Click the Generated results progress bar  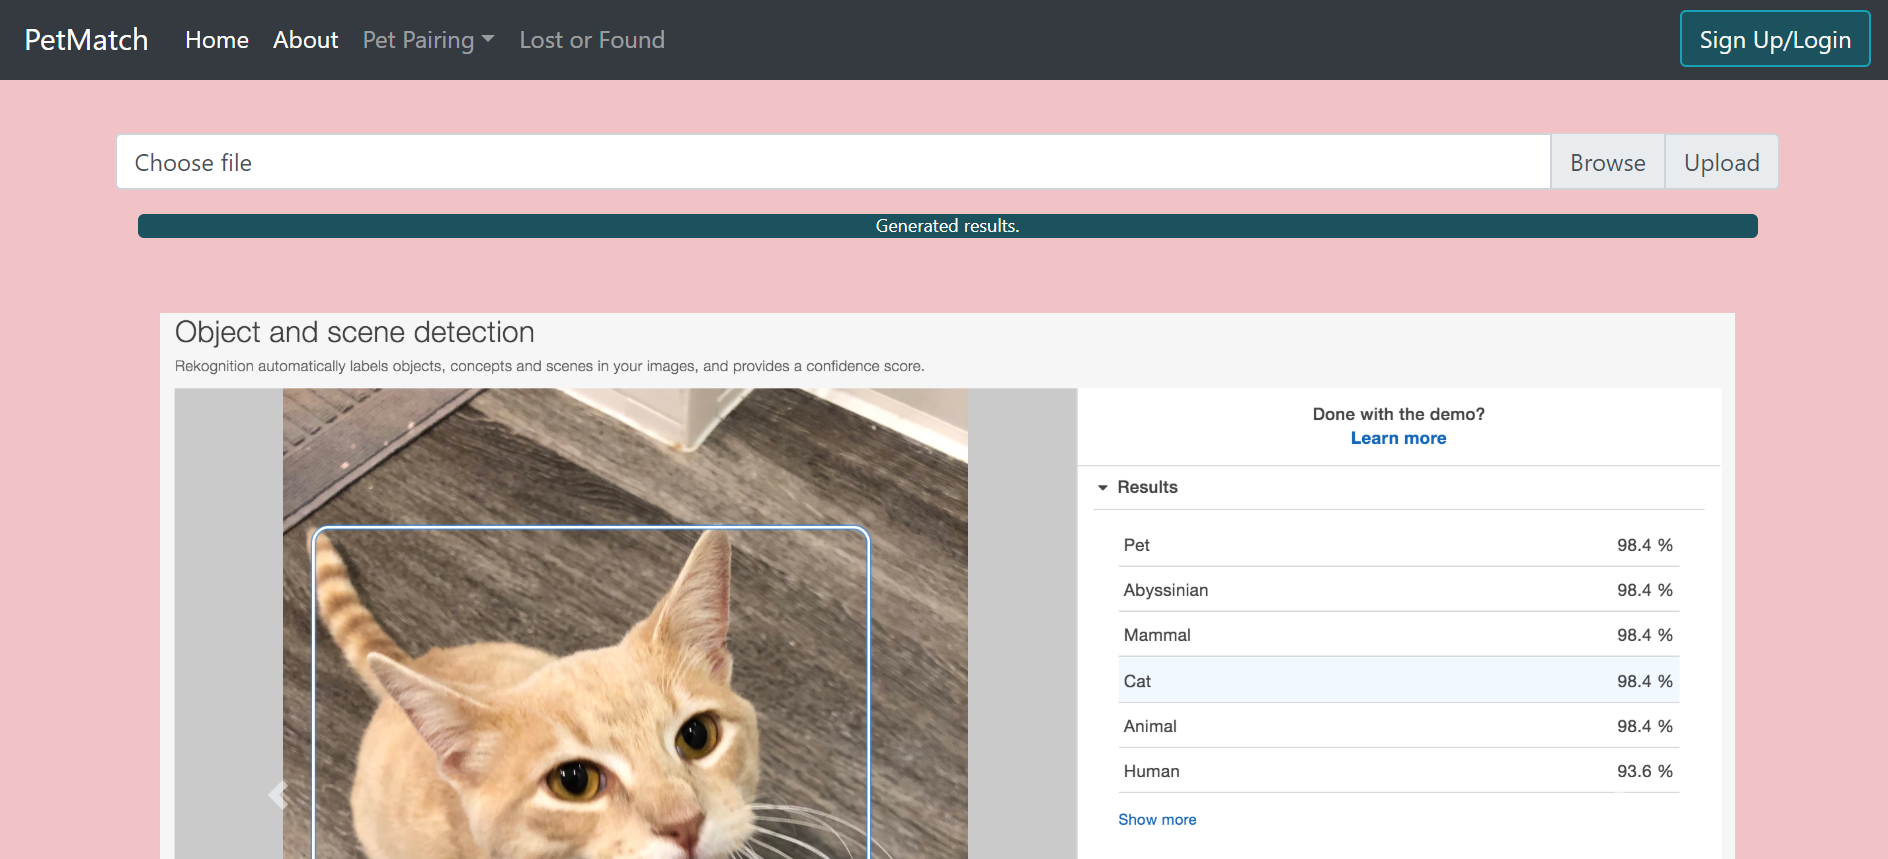947,226
